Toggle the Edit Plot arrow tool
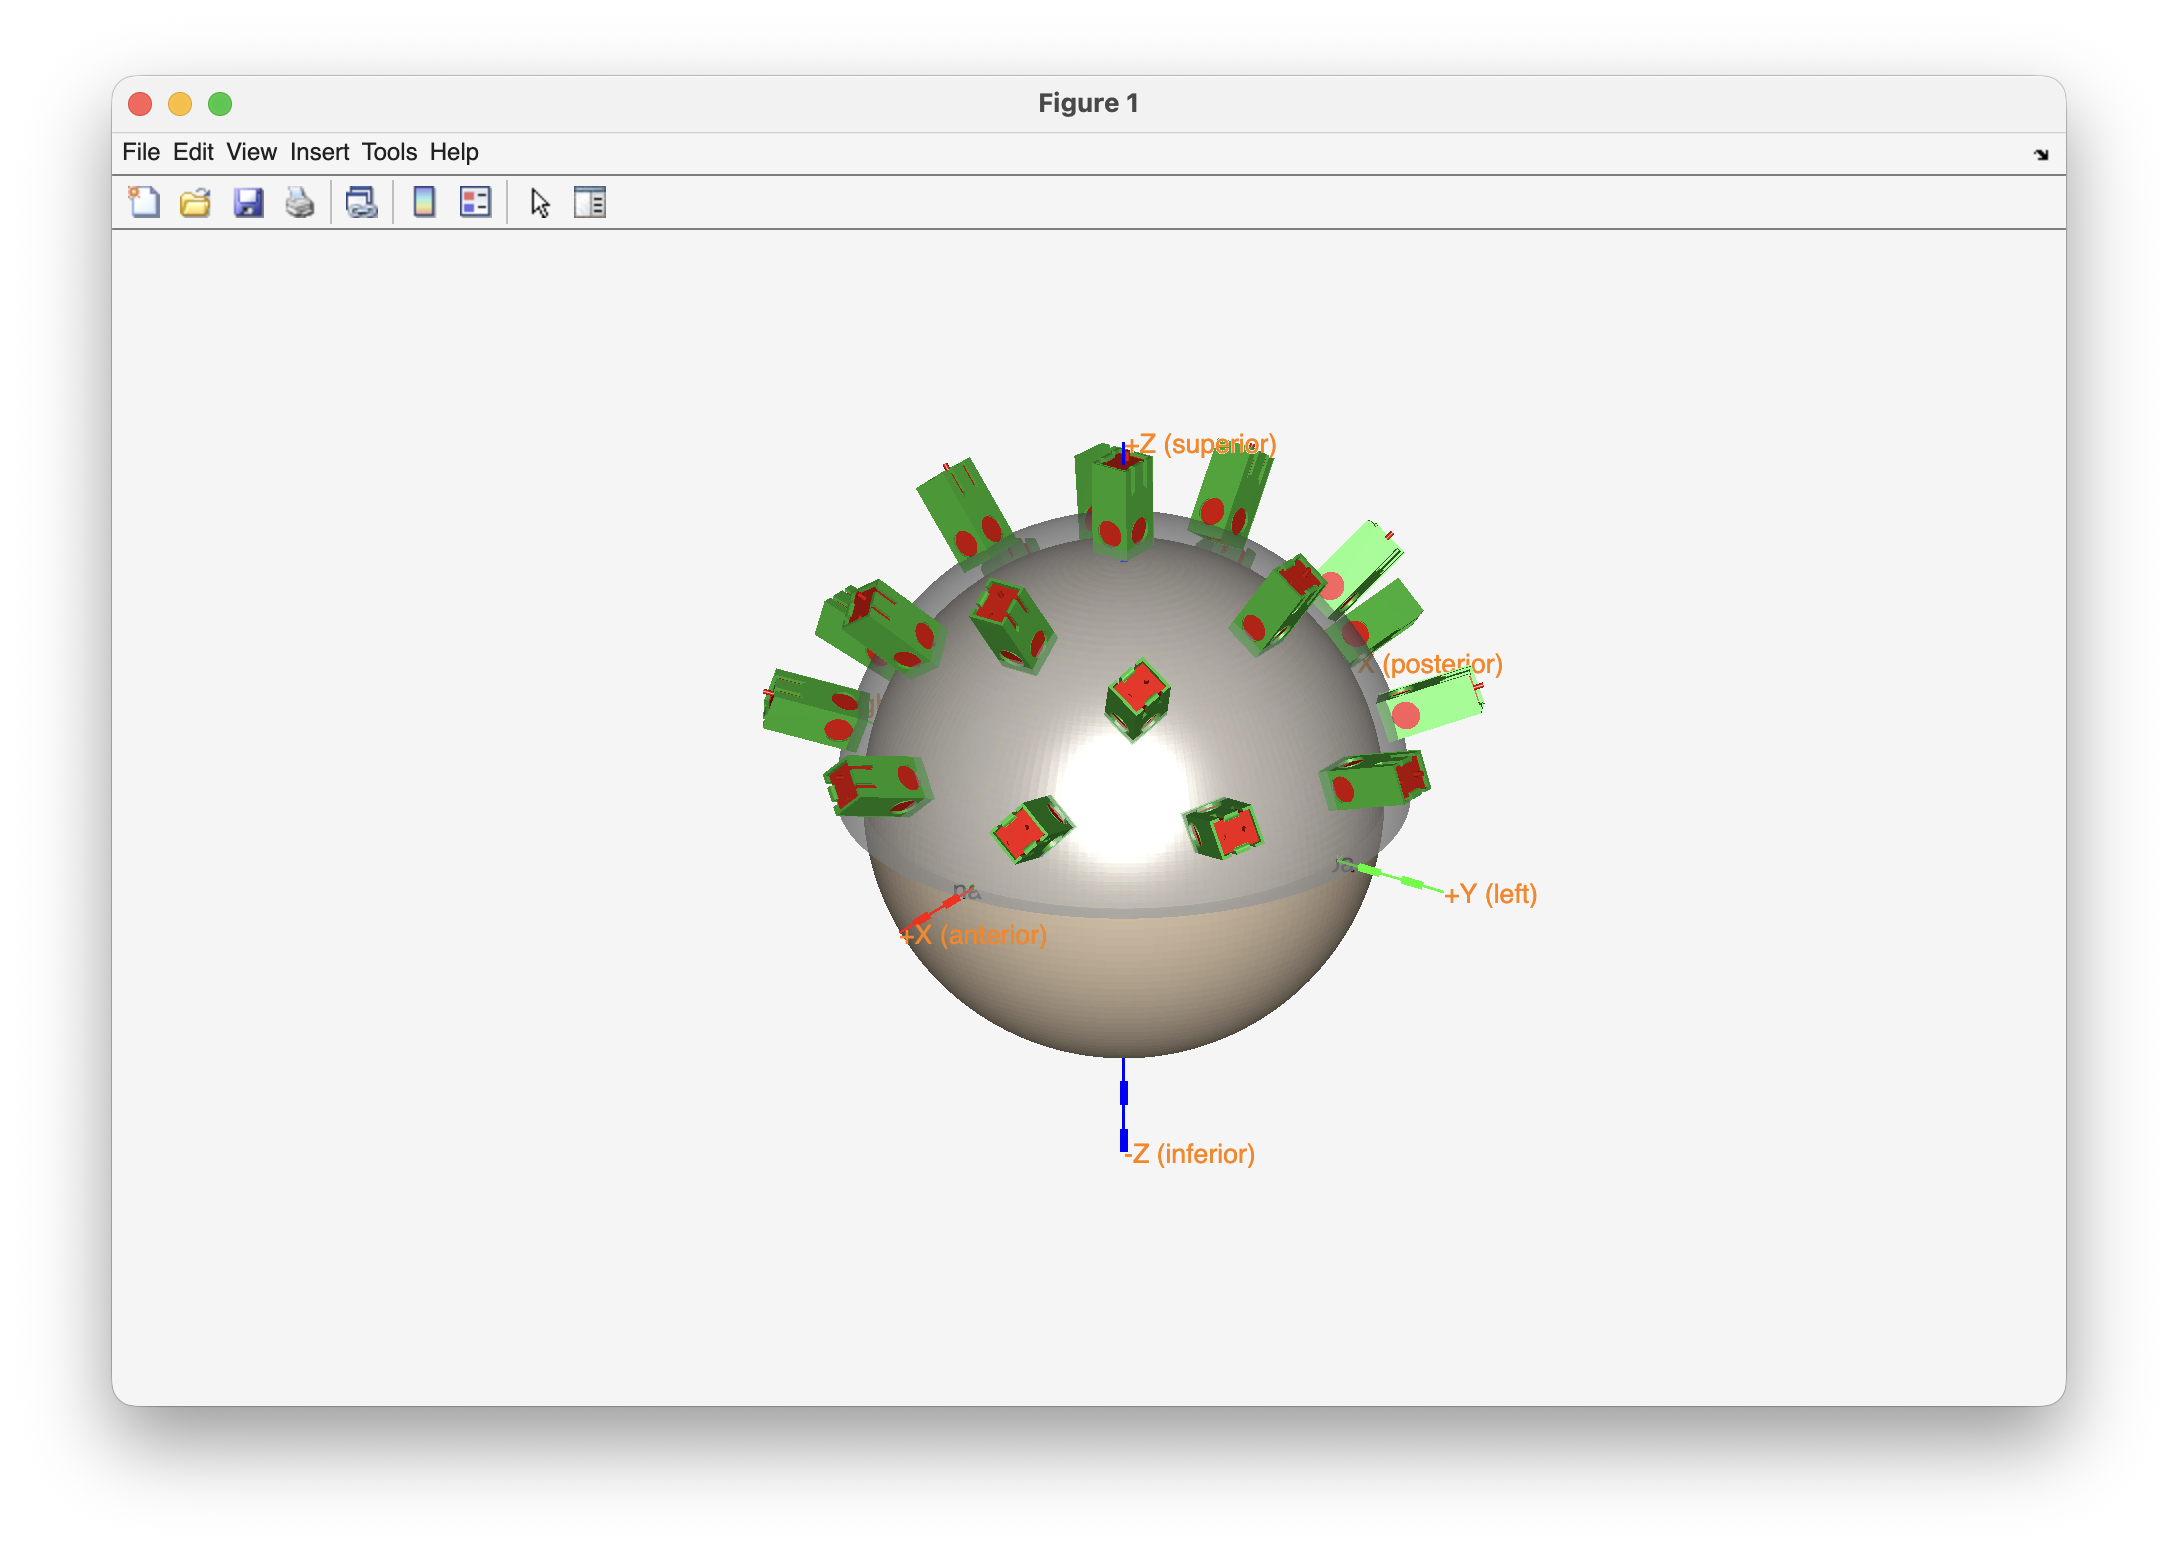 (x=540, y=202)
